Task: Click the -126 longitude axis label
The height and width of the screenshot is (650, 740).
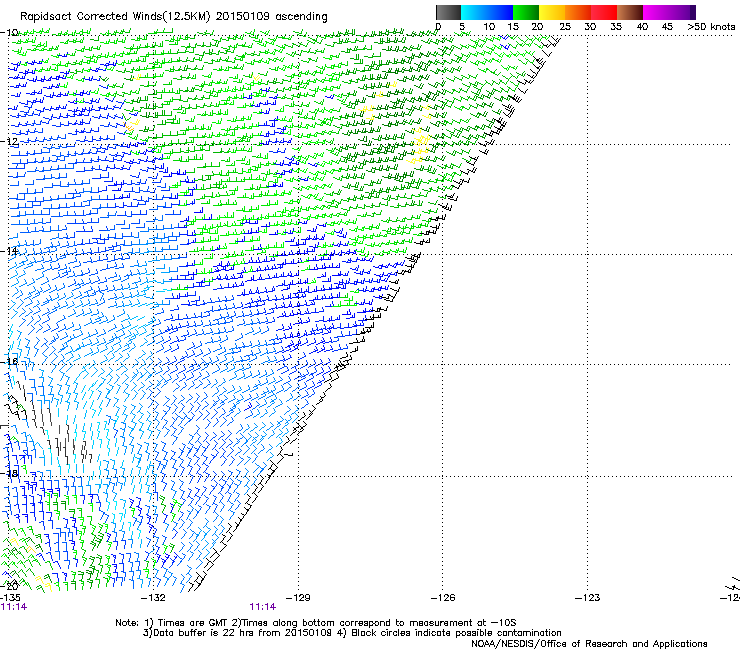Action: [443, 598]
